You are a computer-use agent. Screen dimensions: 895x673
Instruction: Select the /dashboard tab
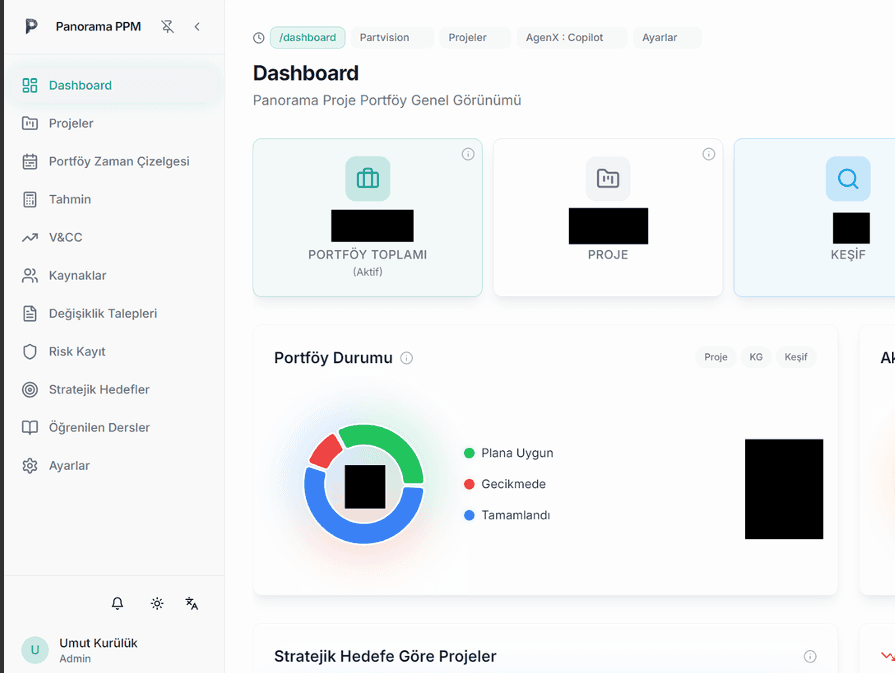308,38
